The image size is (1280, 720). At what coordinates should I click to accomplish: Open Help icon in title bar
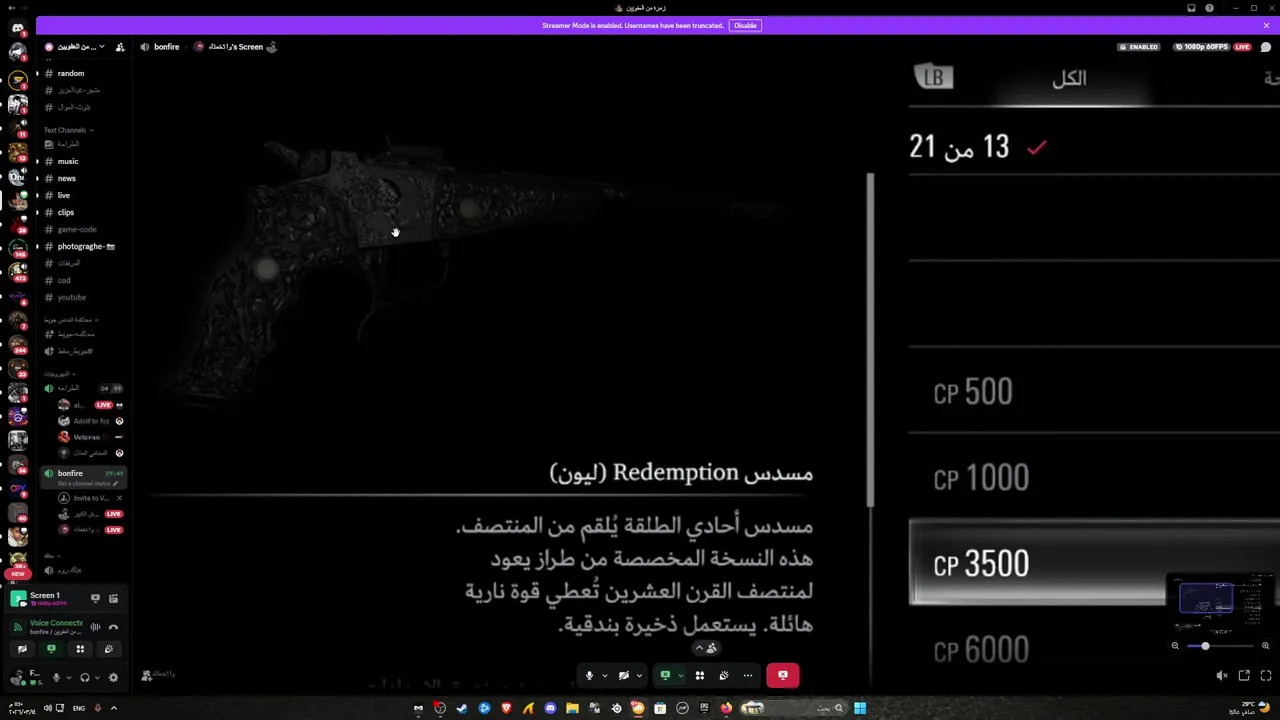1210,8
